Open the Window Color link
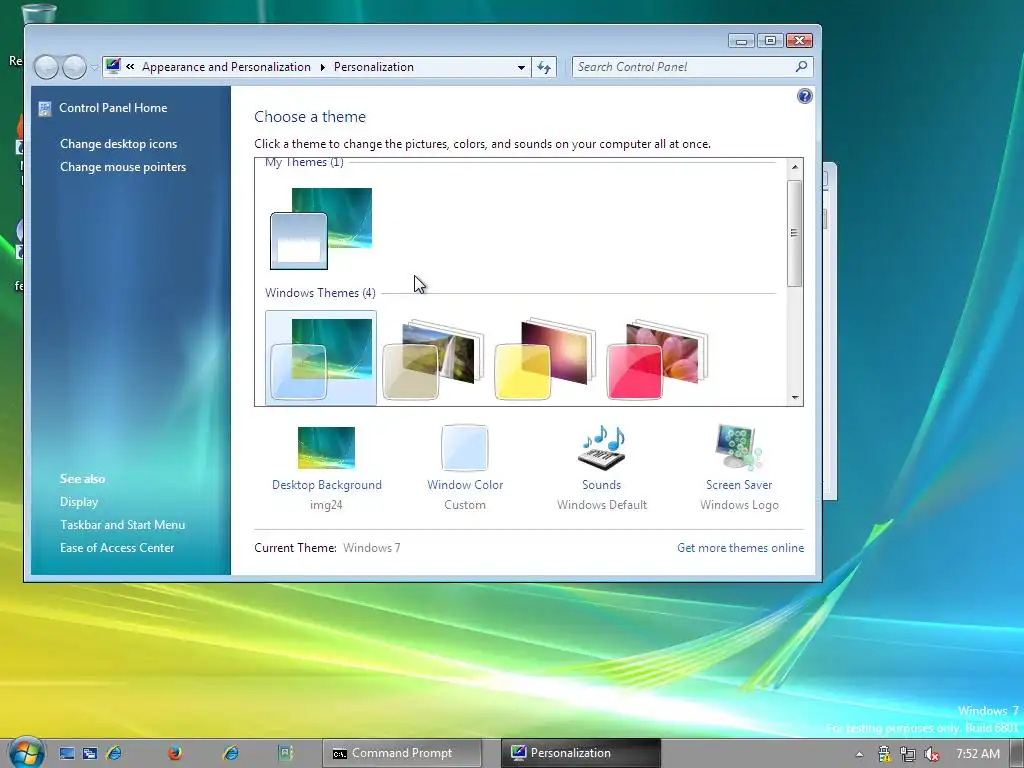Viewport: 1024px width, 768px height. (465, 485)
